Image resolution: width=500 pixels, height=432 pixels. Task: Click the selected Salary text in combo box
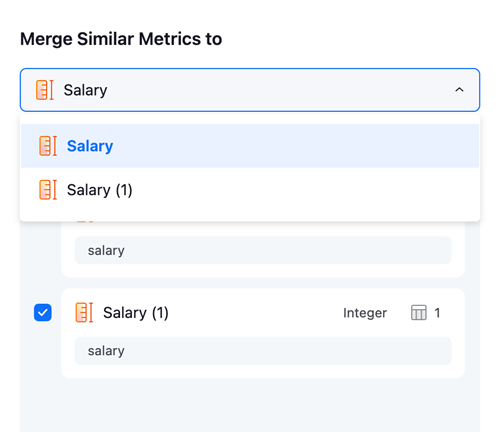(x=85, y=90)
